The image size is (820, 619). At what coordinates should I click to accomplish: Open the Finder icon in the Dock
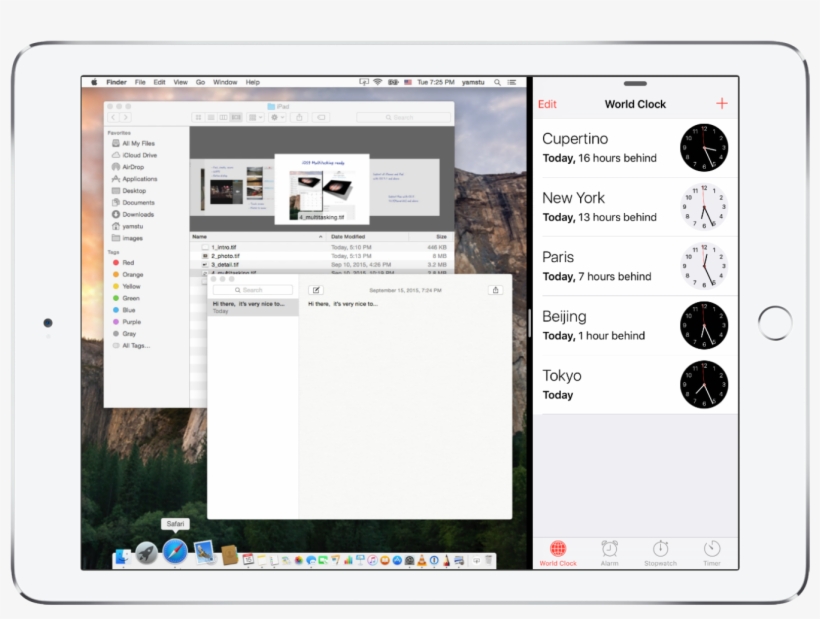click(x=123, y=557)
